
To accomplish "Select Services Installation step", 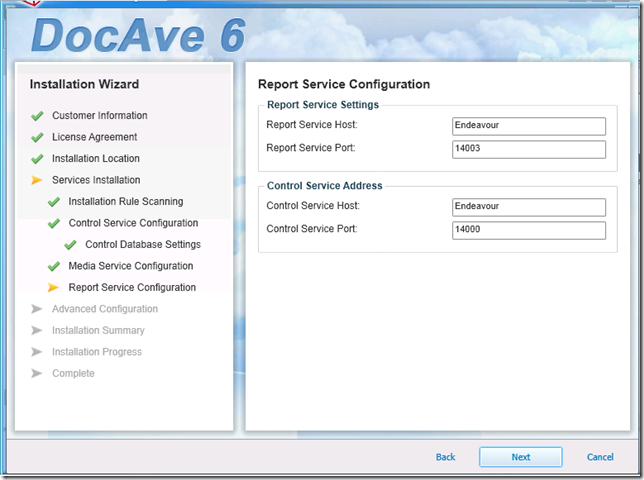I will pyautogui.click(x=96, y=180).
